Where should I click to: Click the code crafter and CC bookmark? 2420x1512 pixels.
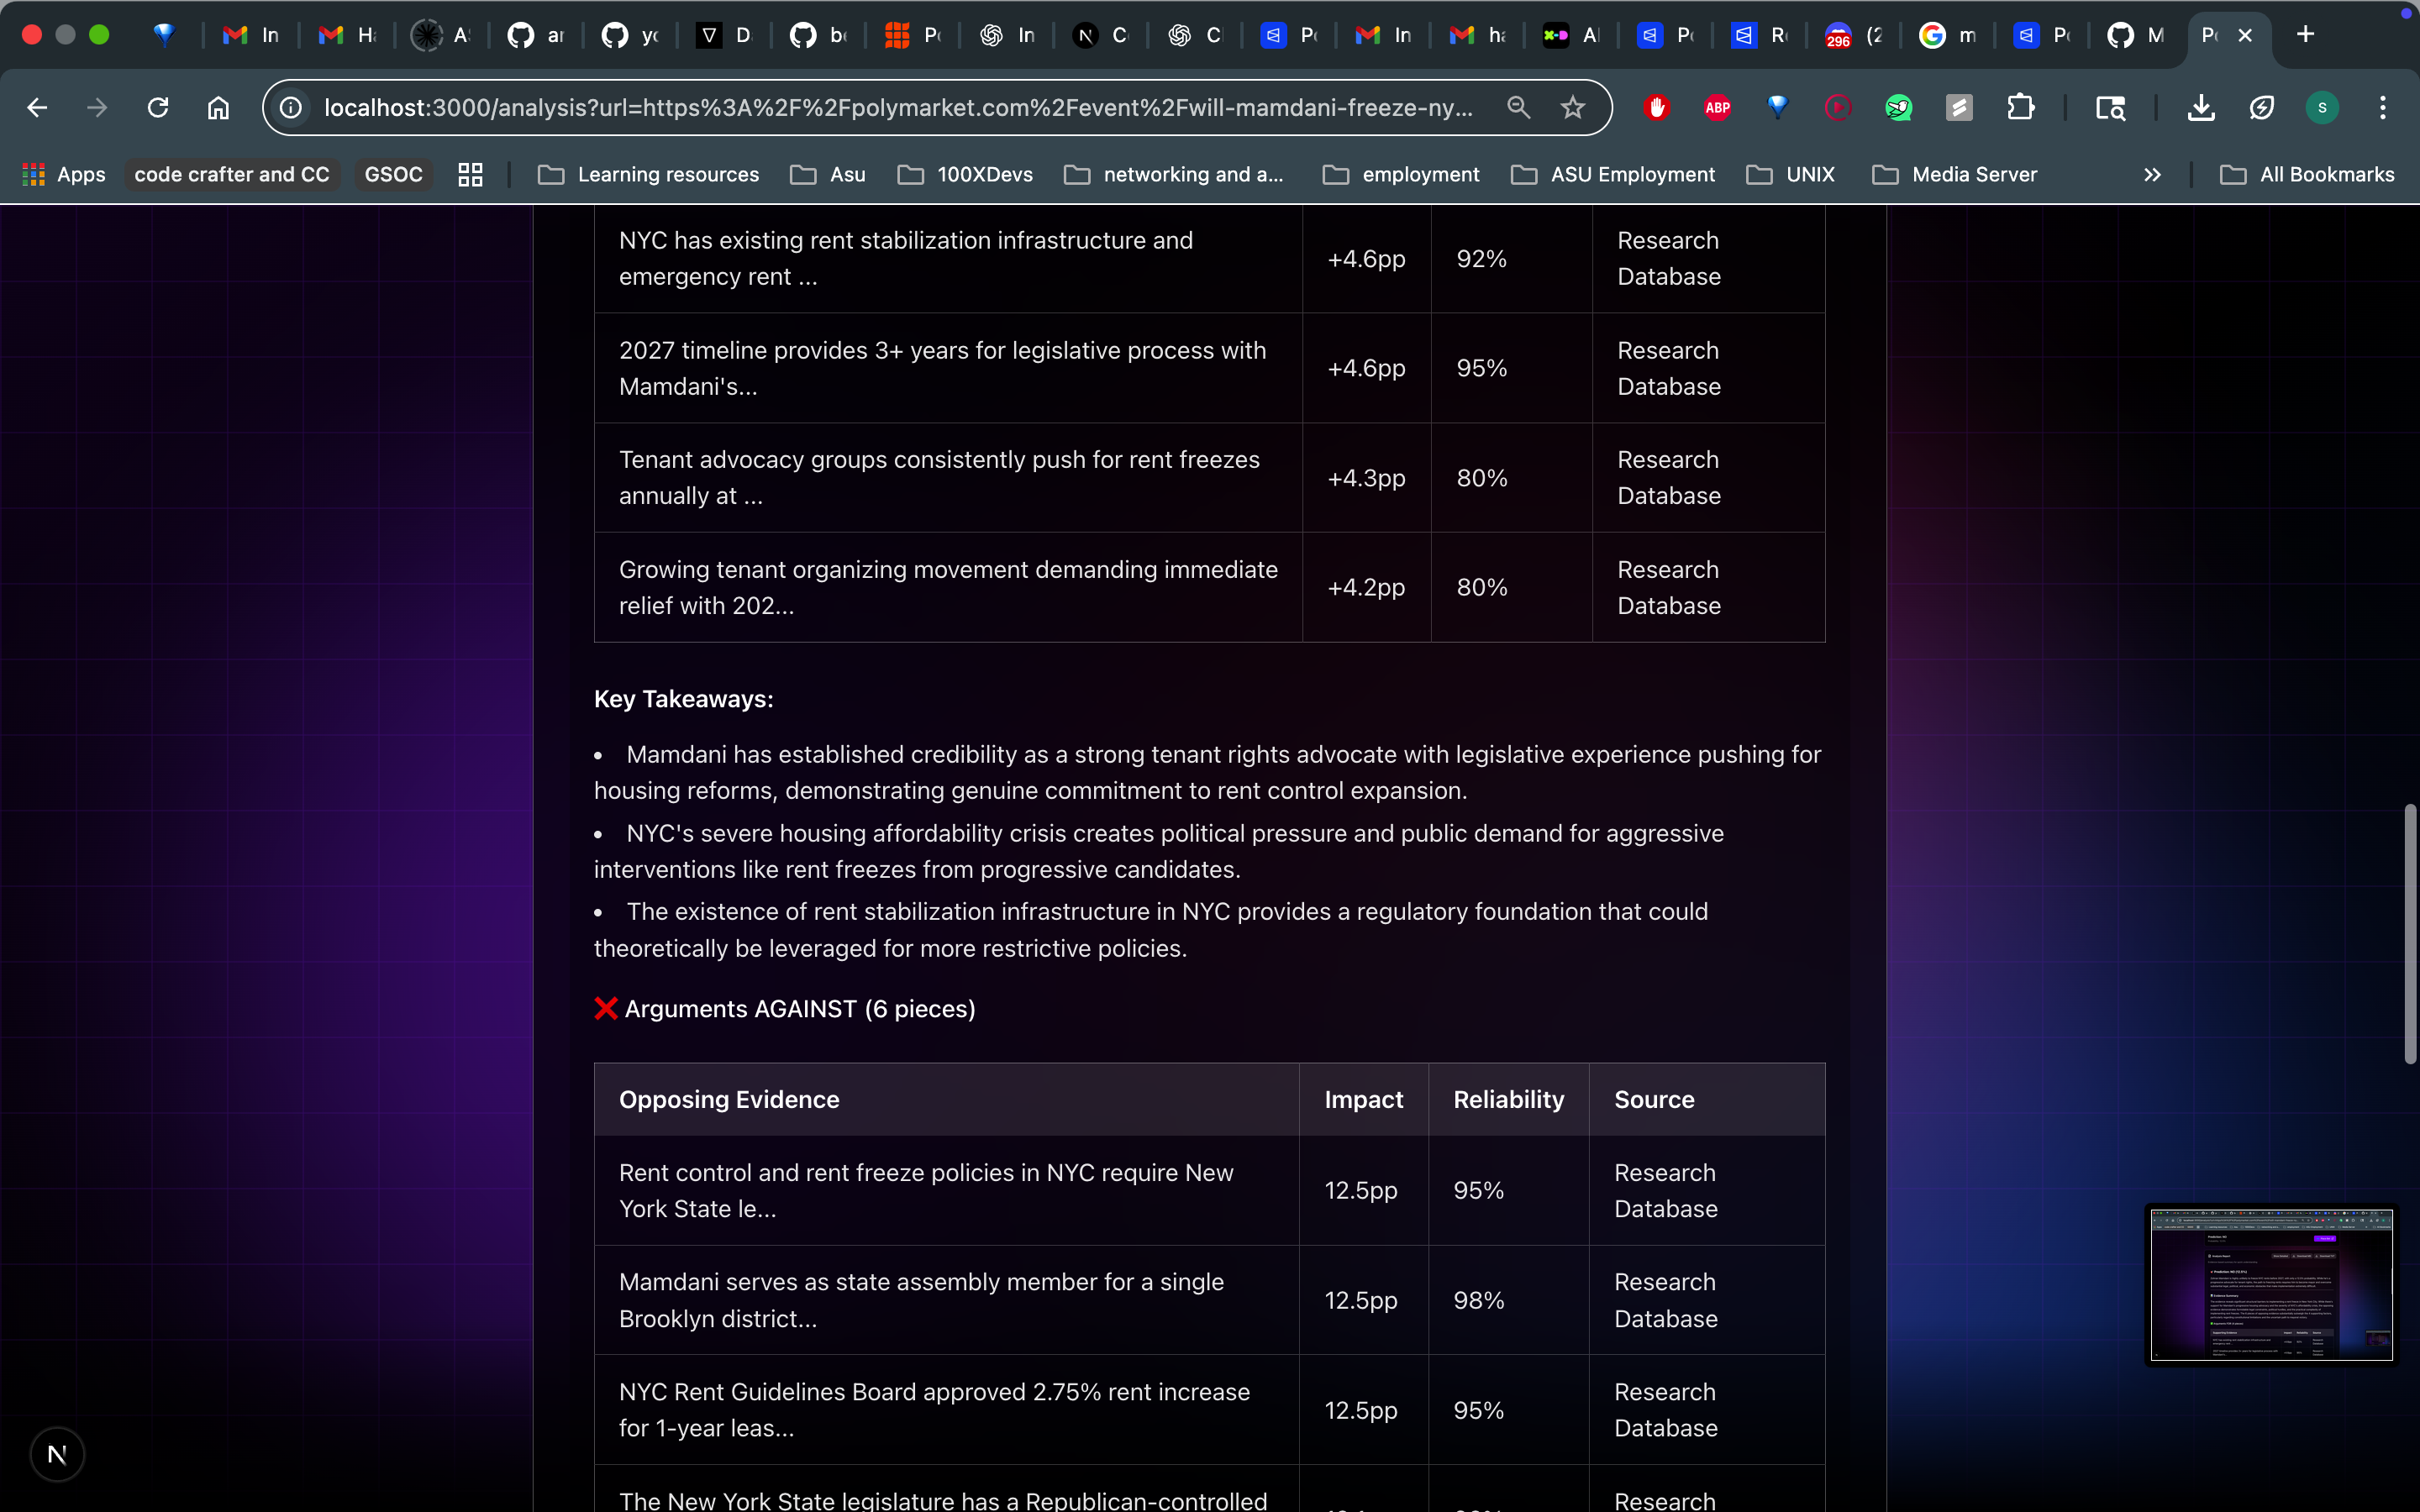231,174
